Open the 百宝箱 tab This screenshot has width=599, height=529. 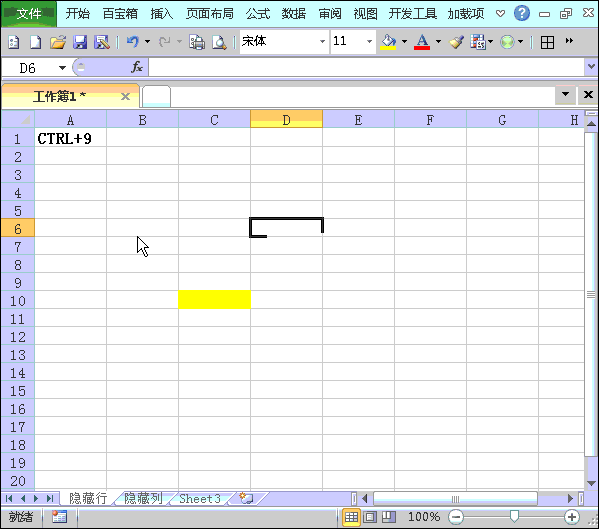click(120, 14)
